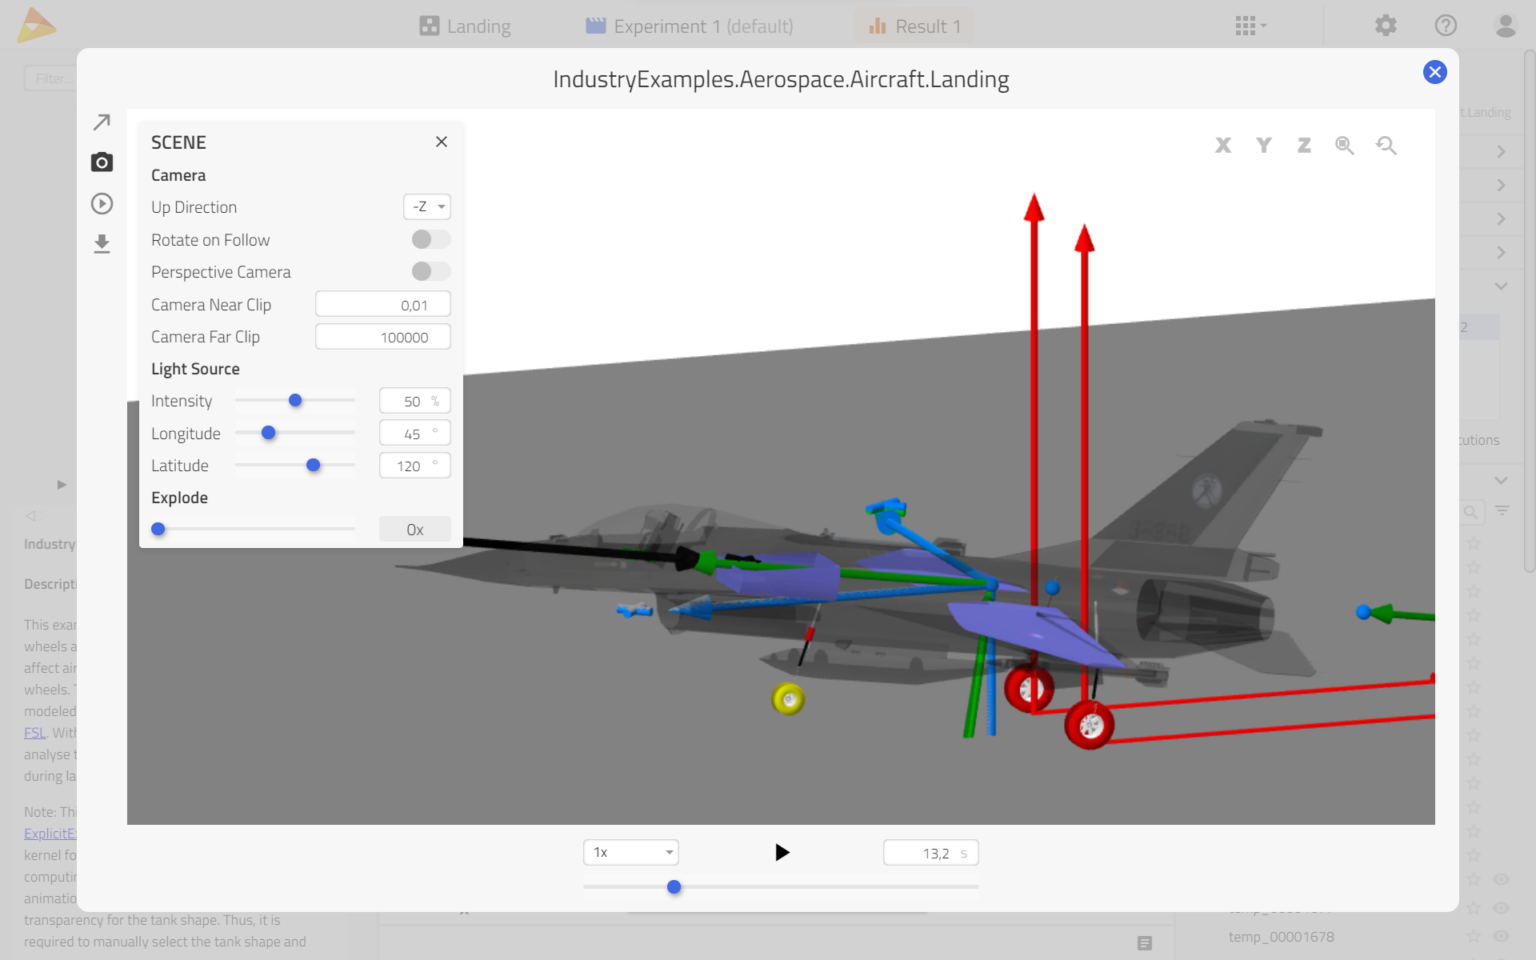Switch to the Result 1 tab

pyautogui.click(x=914, y=26)
